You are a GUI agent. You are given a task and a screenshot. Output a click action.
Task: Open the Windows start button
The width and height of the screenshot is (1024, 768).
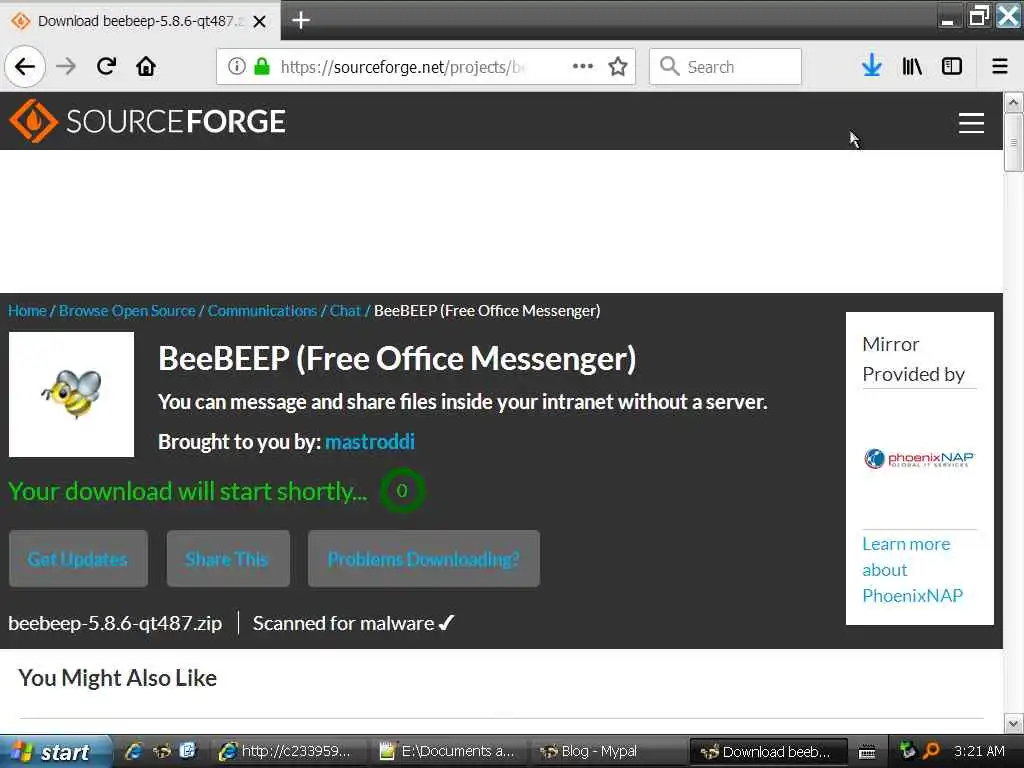54,752
